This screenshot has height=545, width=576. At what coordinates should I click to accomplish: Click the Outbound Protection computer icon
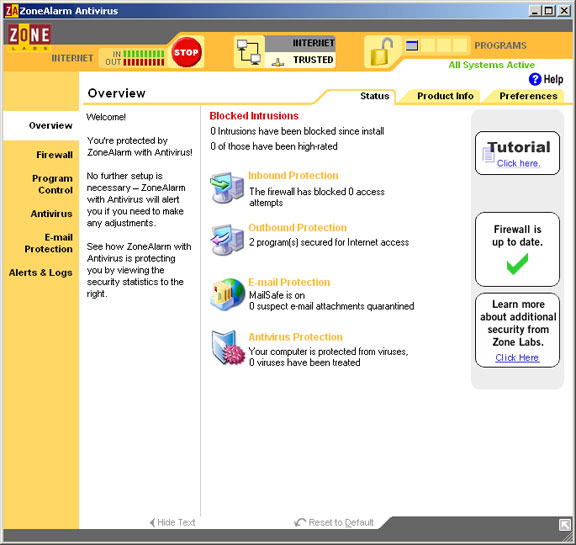point(227,240)
